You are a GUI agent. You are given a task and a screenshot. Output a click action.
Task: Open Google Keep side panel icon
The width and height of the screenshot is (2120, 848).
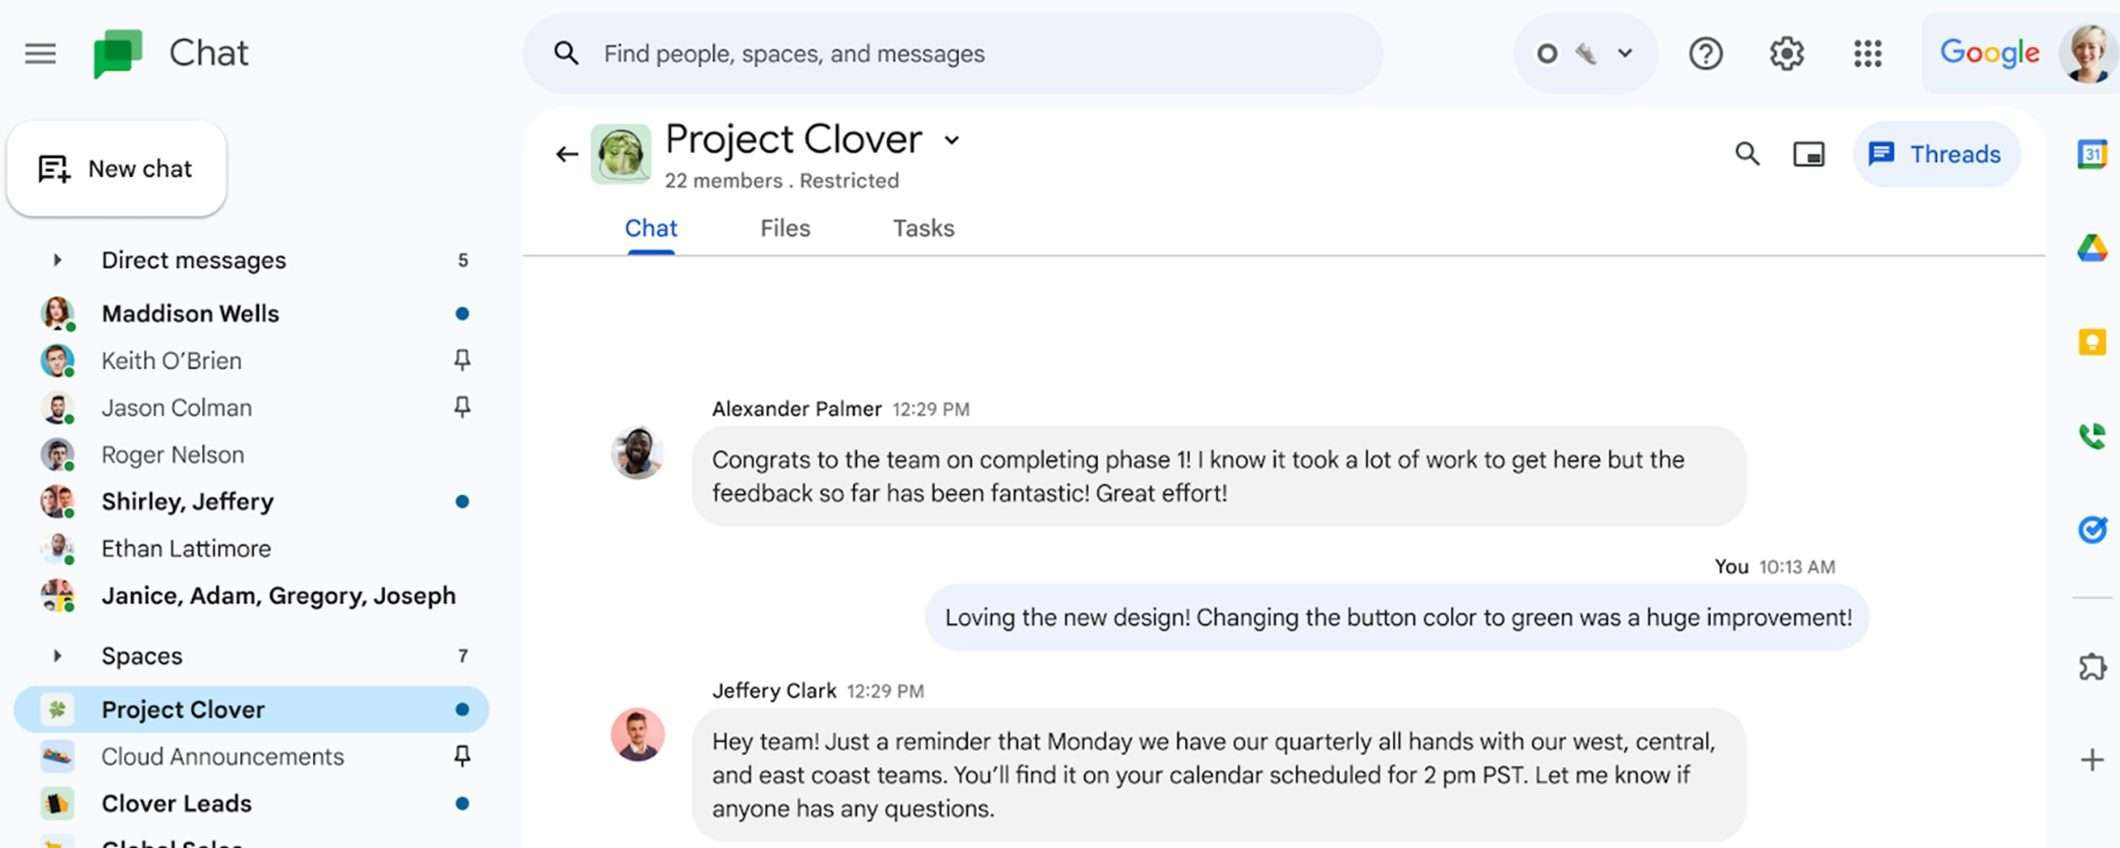tap(2092, 342)
